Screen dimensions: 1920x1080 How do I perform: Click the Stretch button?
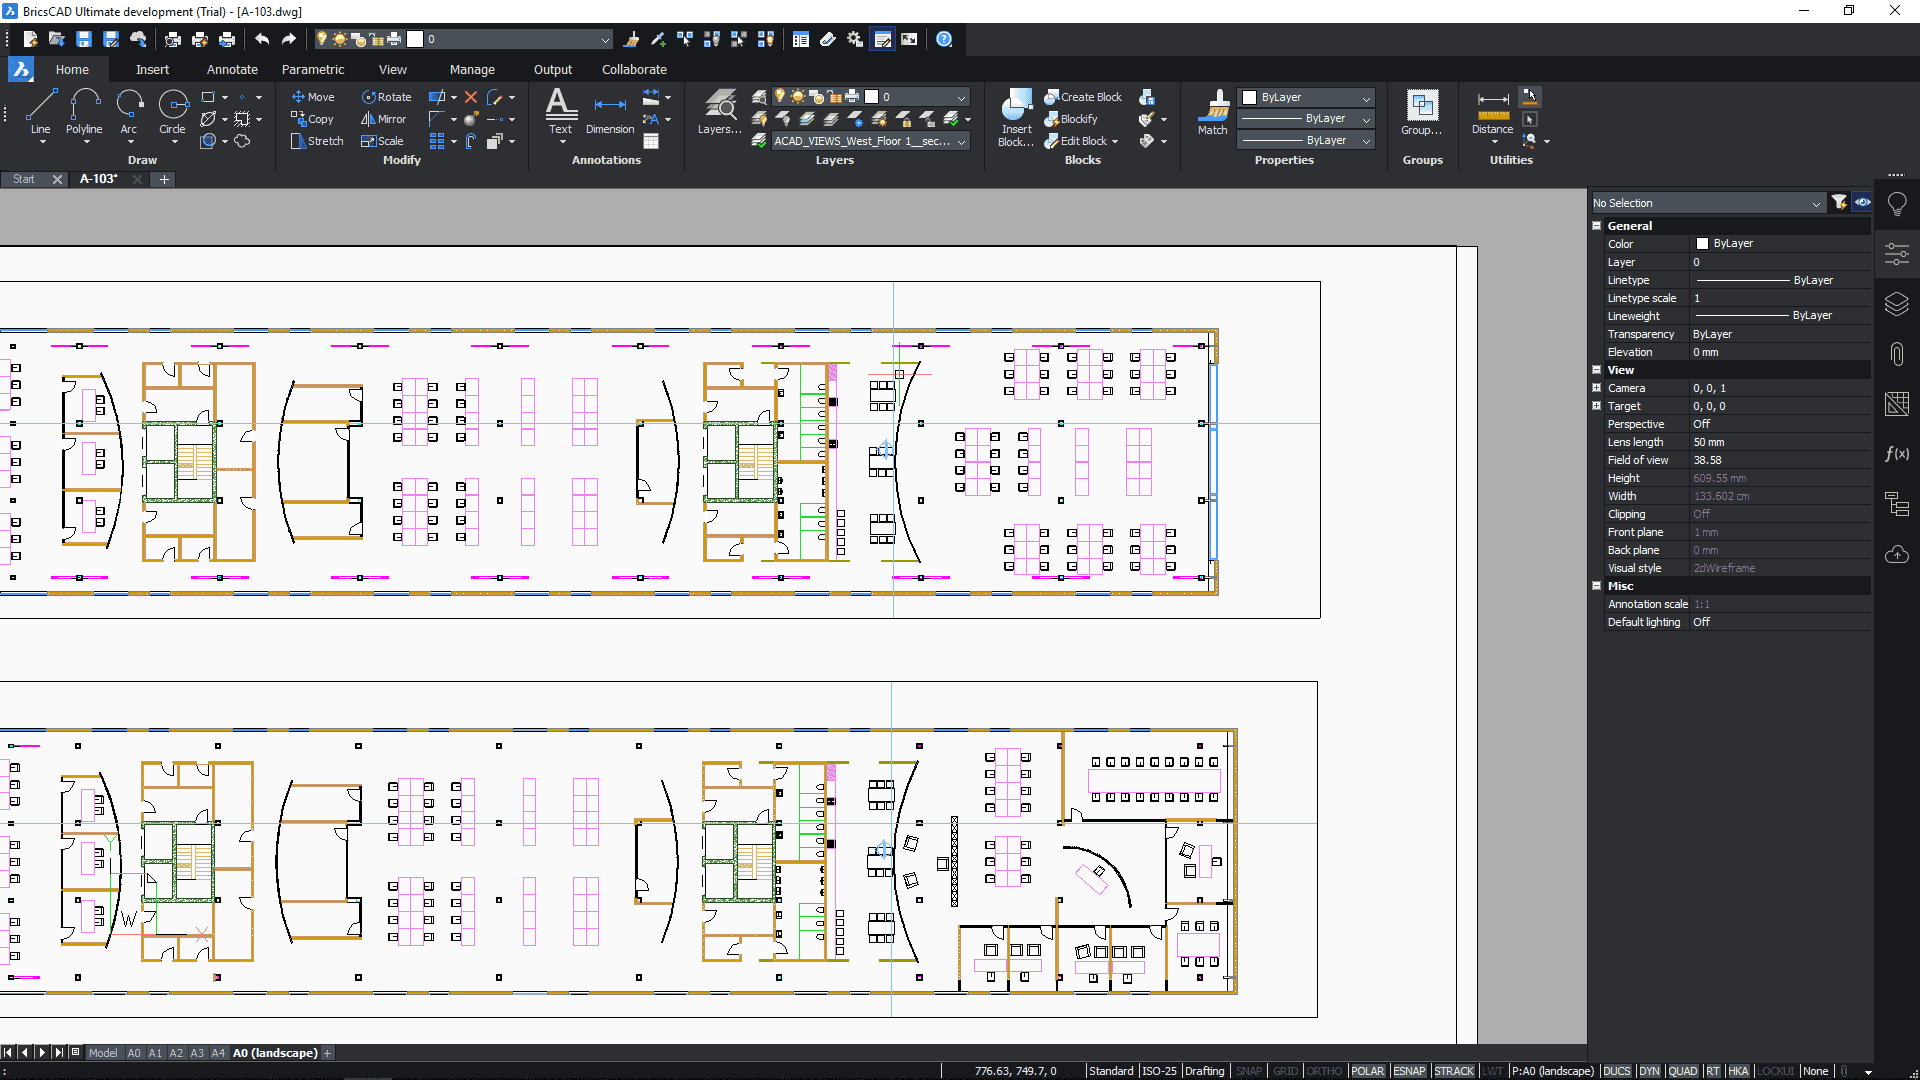coord(317,141)
